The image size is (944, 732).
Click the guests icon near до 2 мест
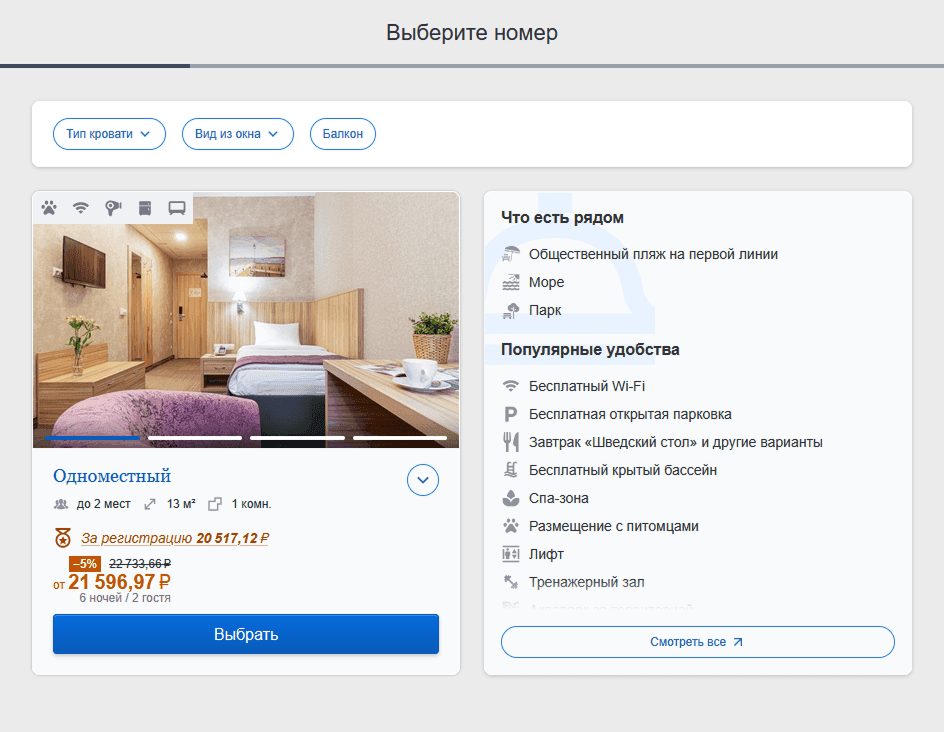click(x=61, y=504)
